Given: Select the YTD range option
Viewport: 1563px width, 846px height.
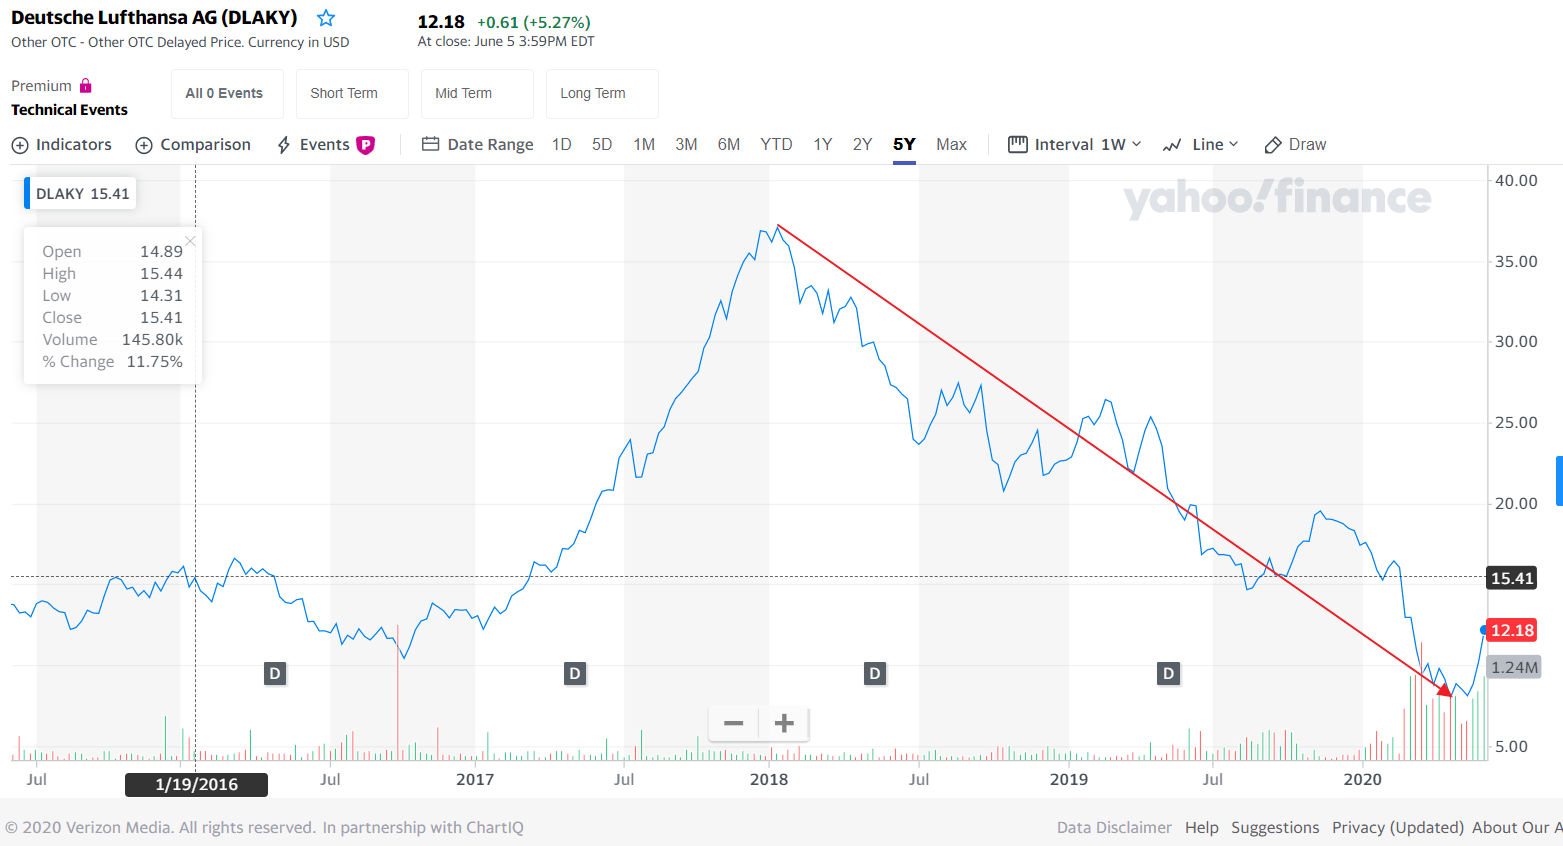Looking at the screenshot, I should tap(776, 145).
